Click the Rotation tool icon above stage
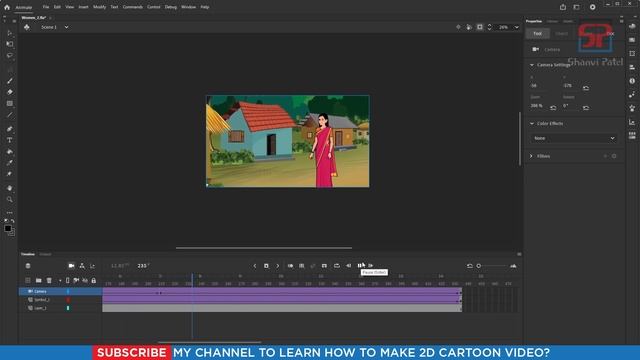Image resolution: width=640 pixels, height=360 pixels. coord(469,27)
